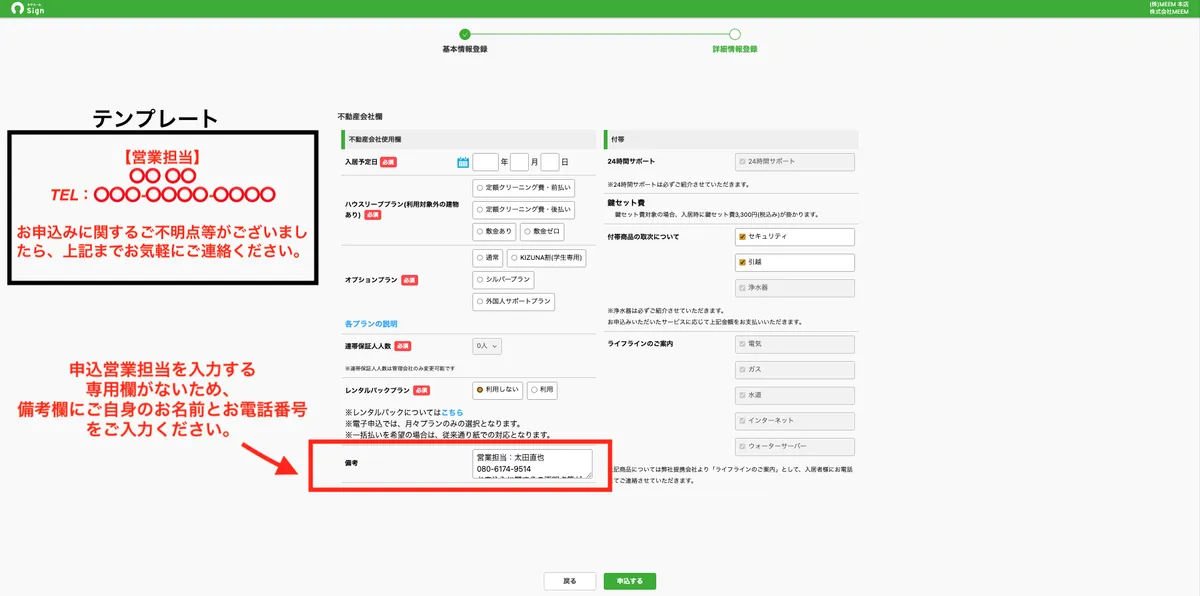Viewport: 1200px width, 596px height.
Task: Select the 詳細情報登録 step indicator
Action: coord(735,31)
